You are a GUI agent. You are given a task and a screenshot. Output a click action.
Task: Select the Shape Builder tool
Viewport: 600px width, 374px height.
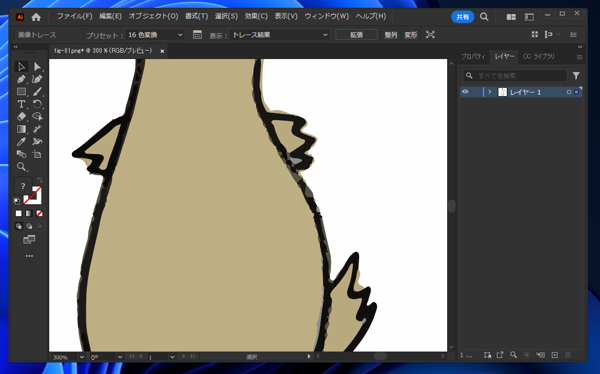click(37, 116)
